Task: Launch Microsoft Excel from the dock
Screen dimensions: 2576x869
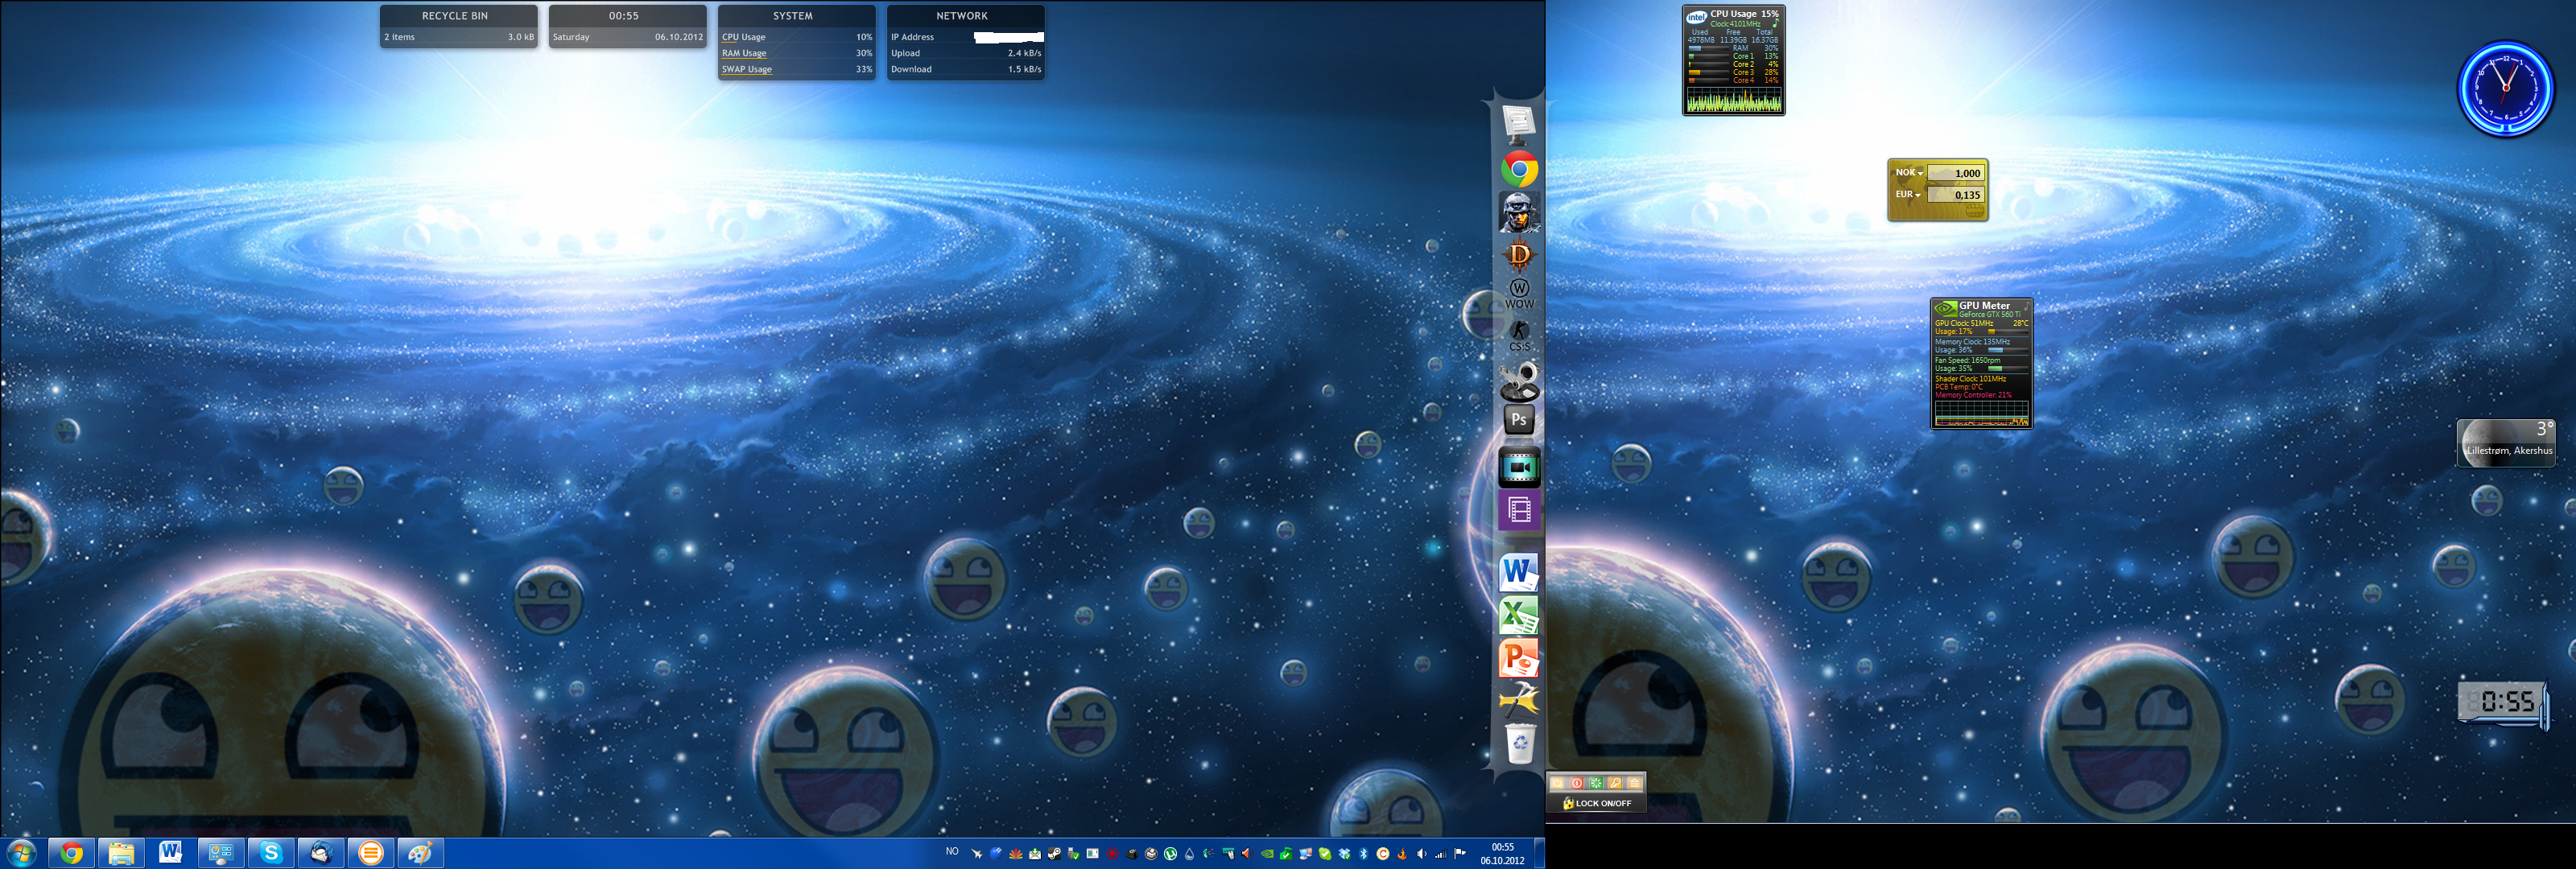Action: [x=1519, y=615]
